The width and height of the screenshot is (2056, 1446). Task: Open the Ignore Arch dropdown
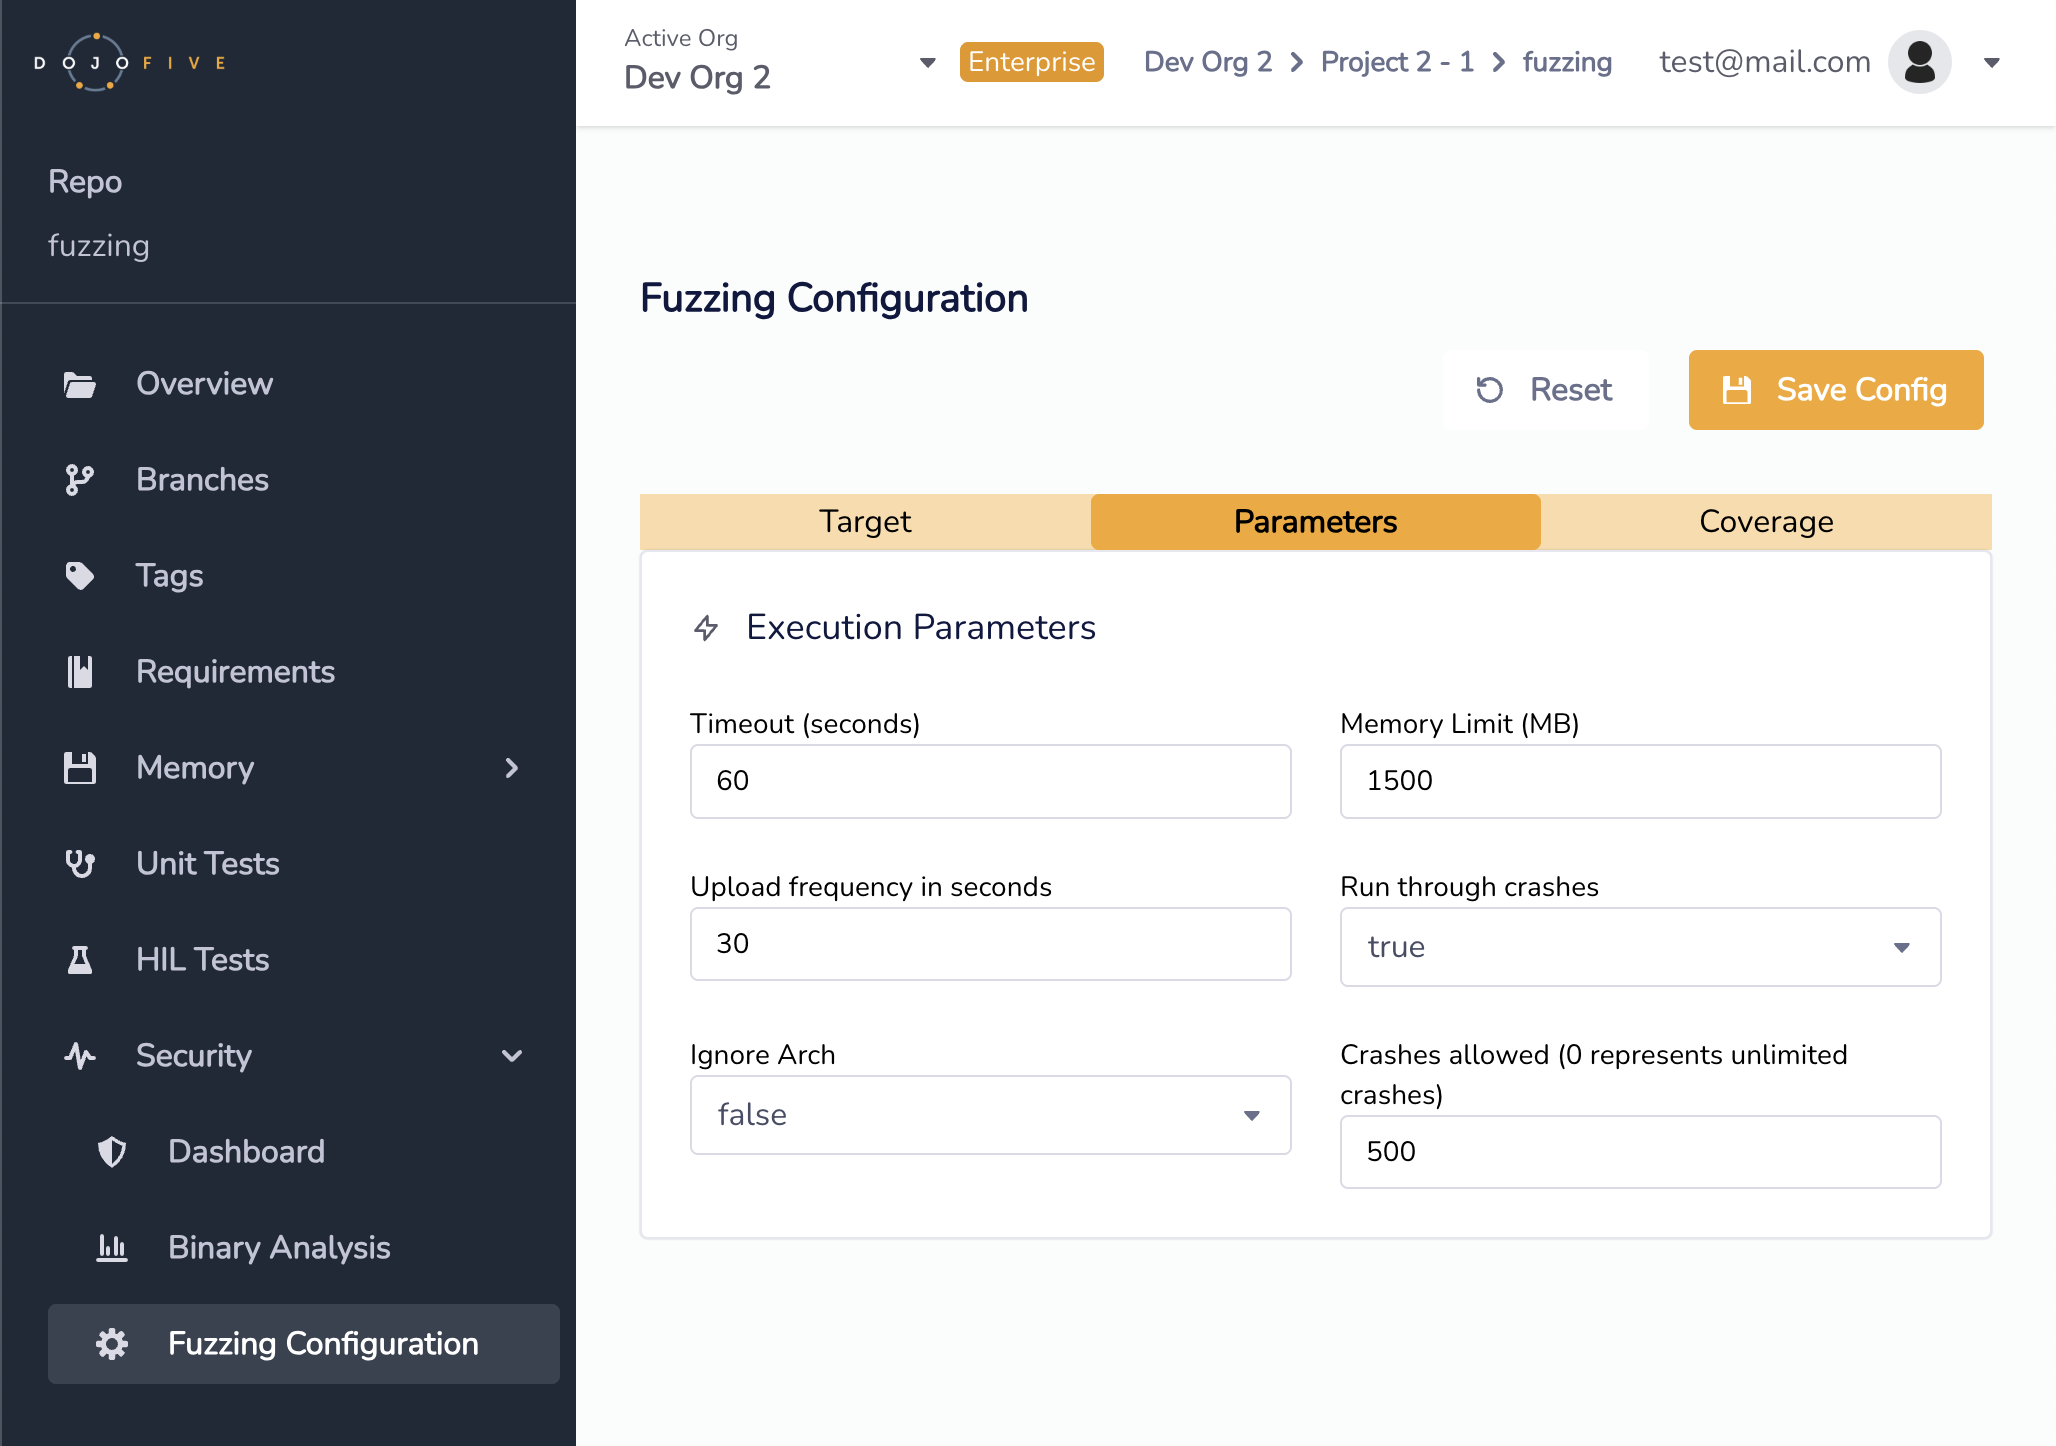[990, 1115]
